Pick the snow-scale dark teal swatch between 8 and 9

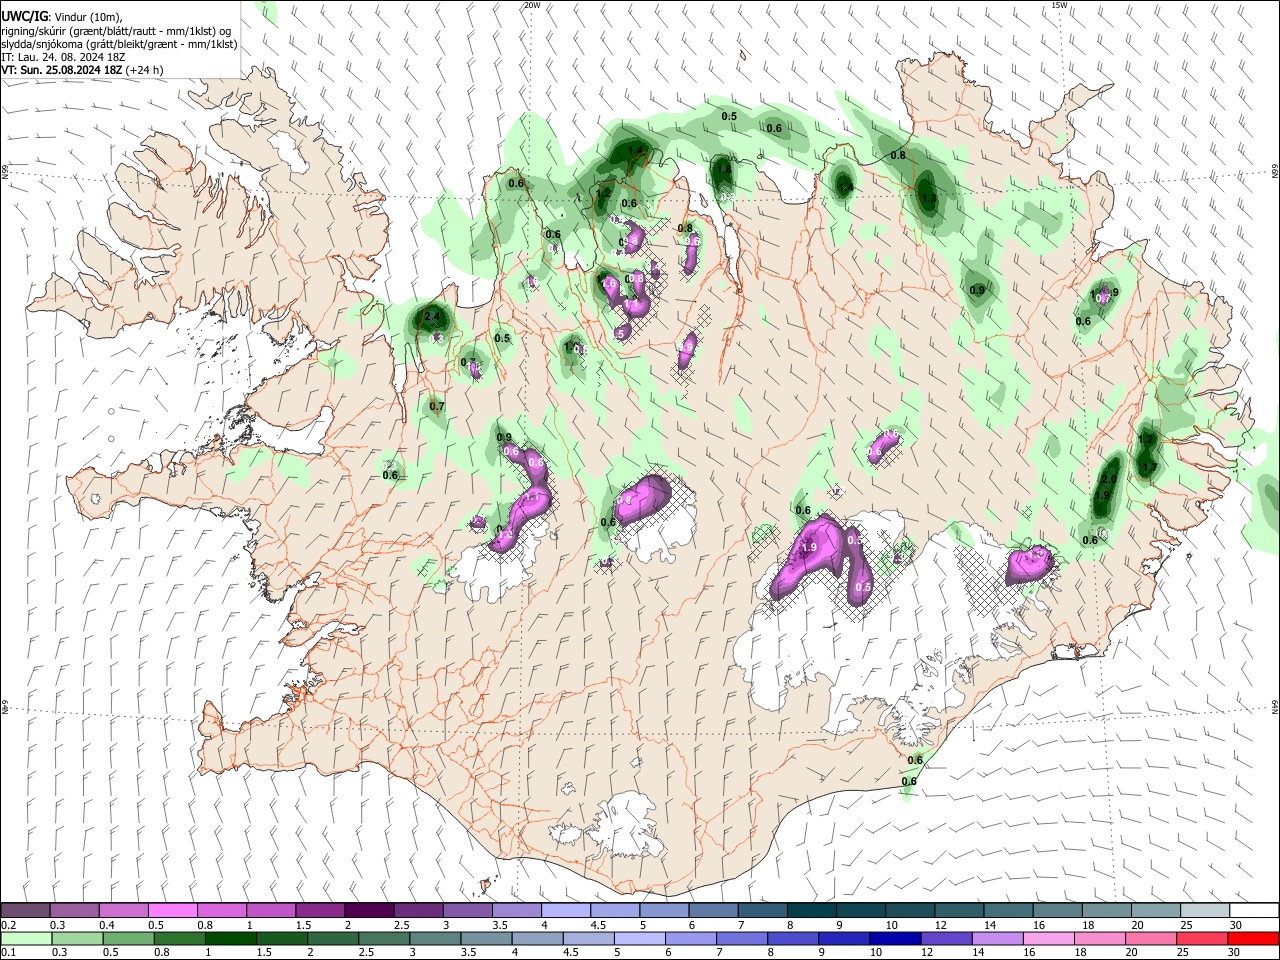pyautogui.click(x=812, y=911)
